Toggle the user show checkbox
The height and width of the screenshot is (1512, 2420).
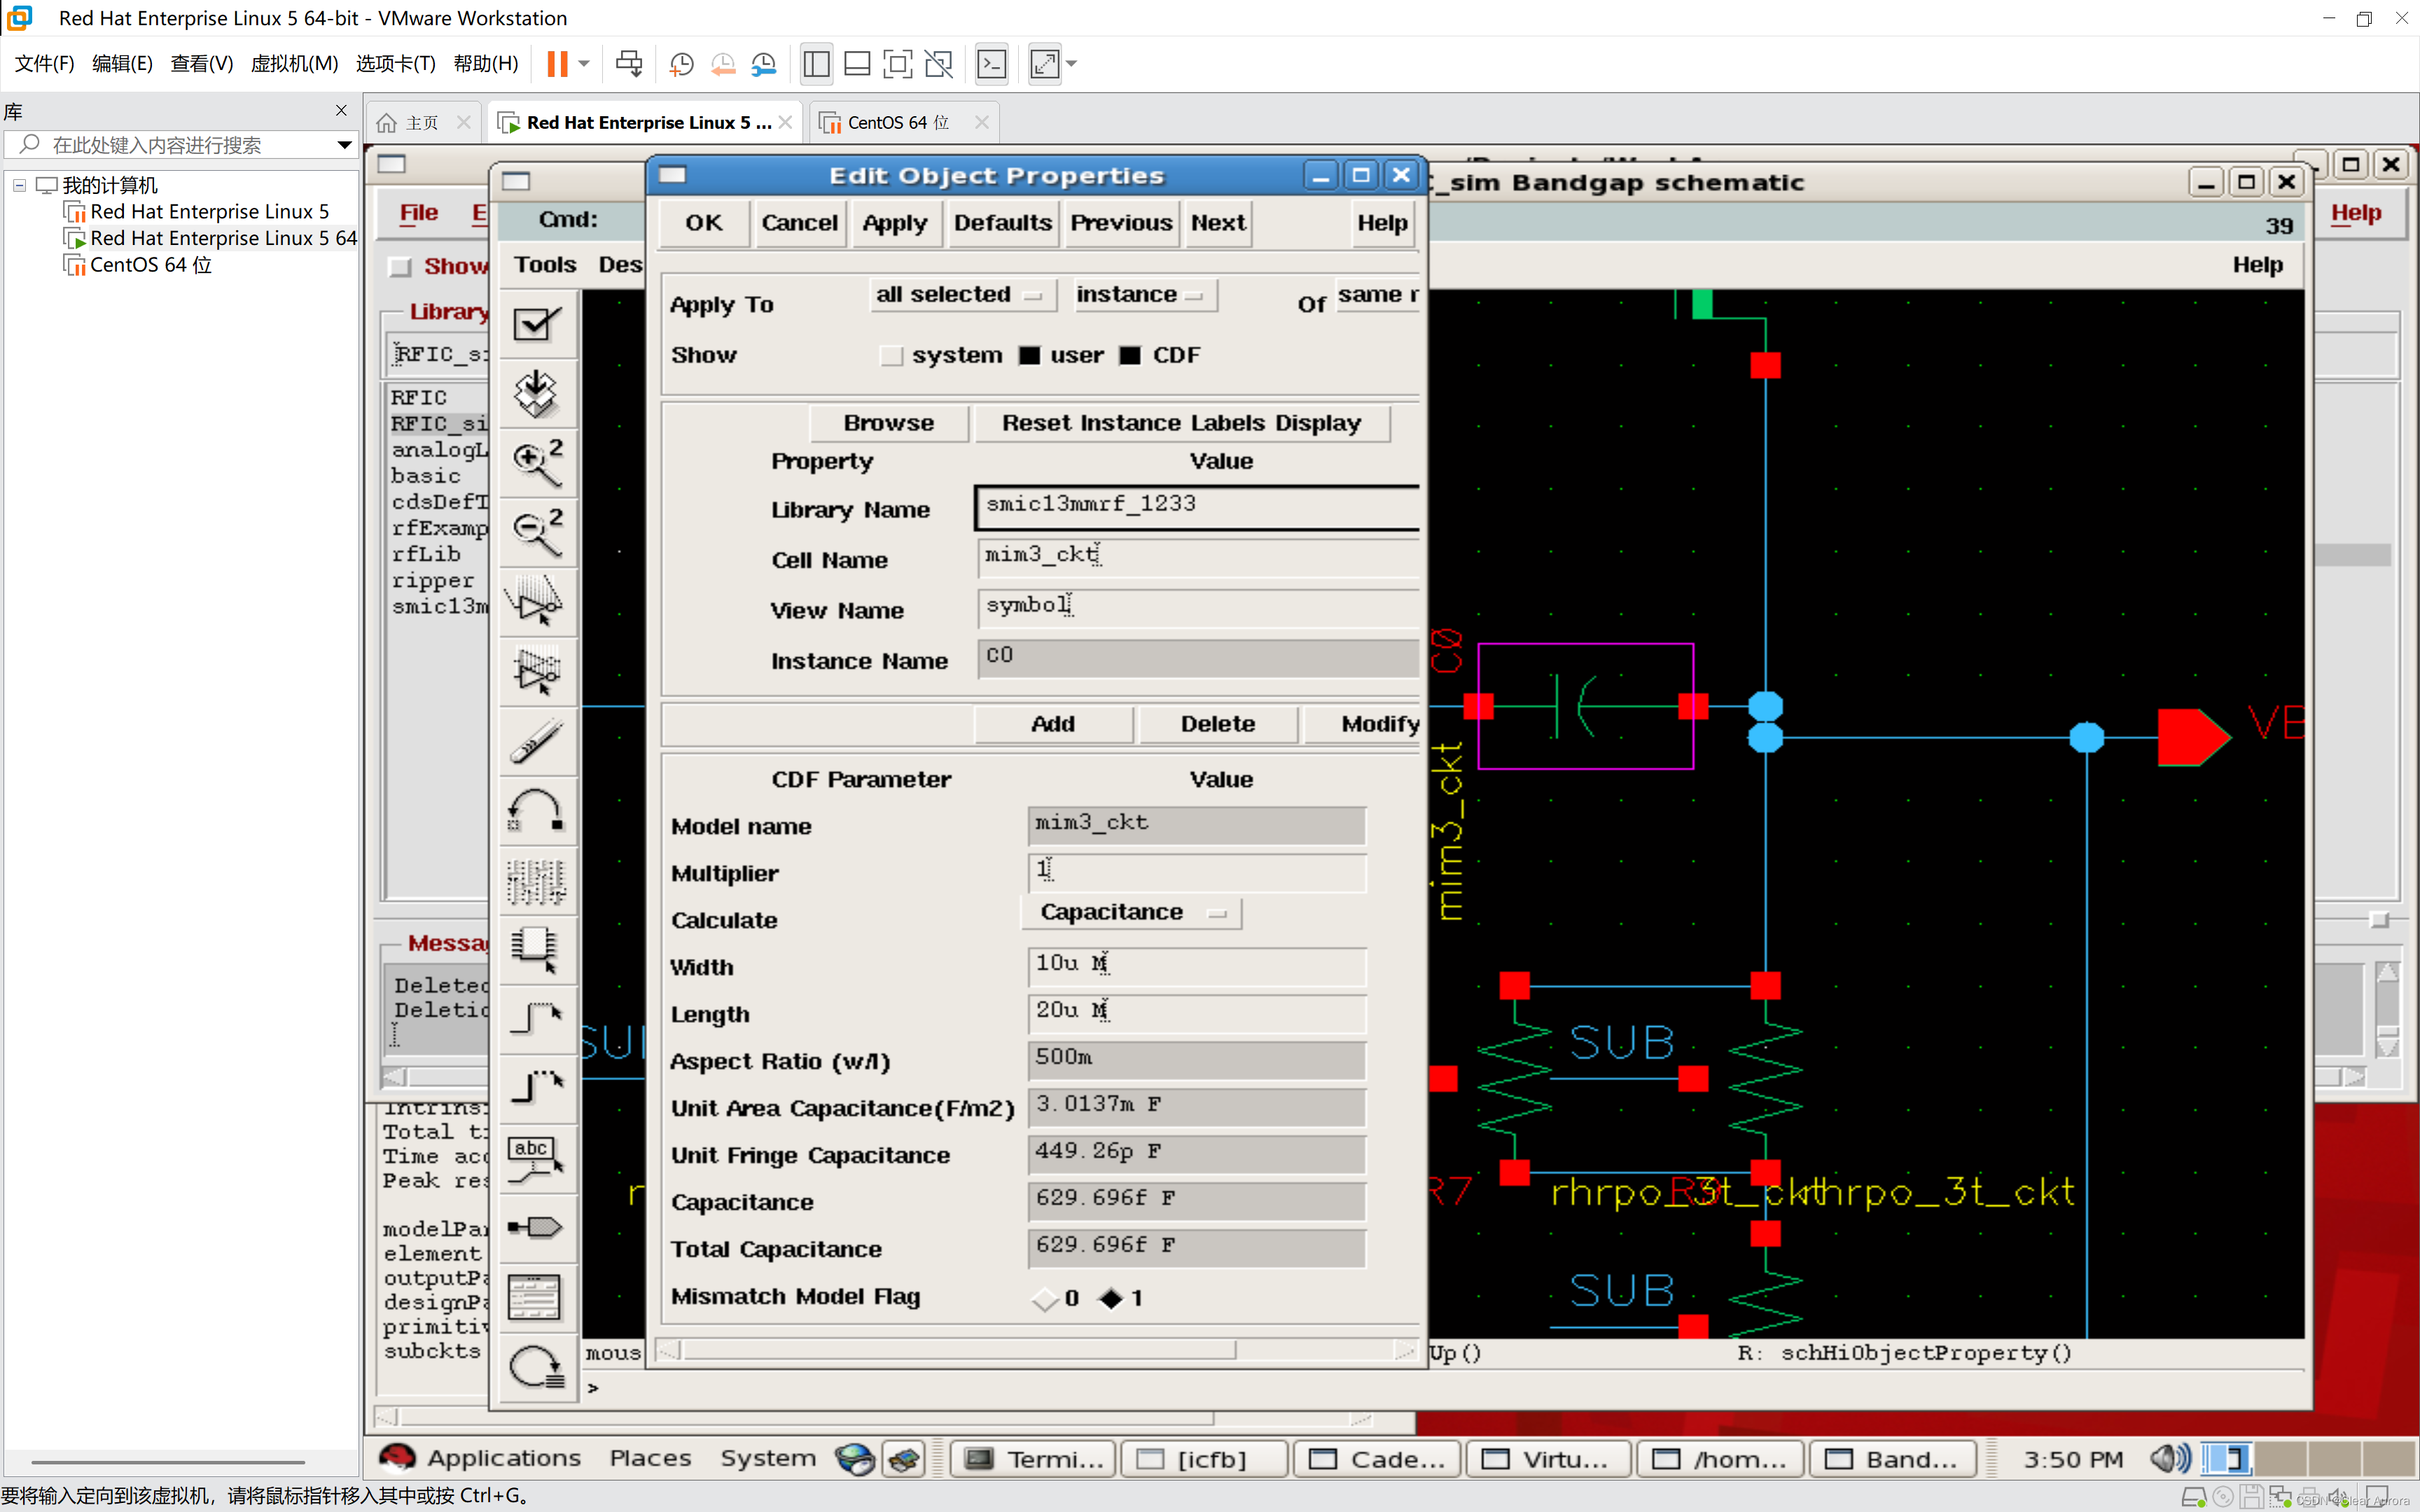click(1030, 356)
